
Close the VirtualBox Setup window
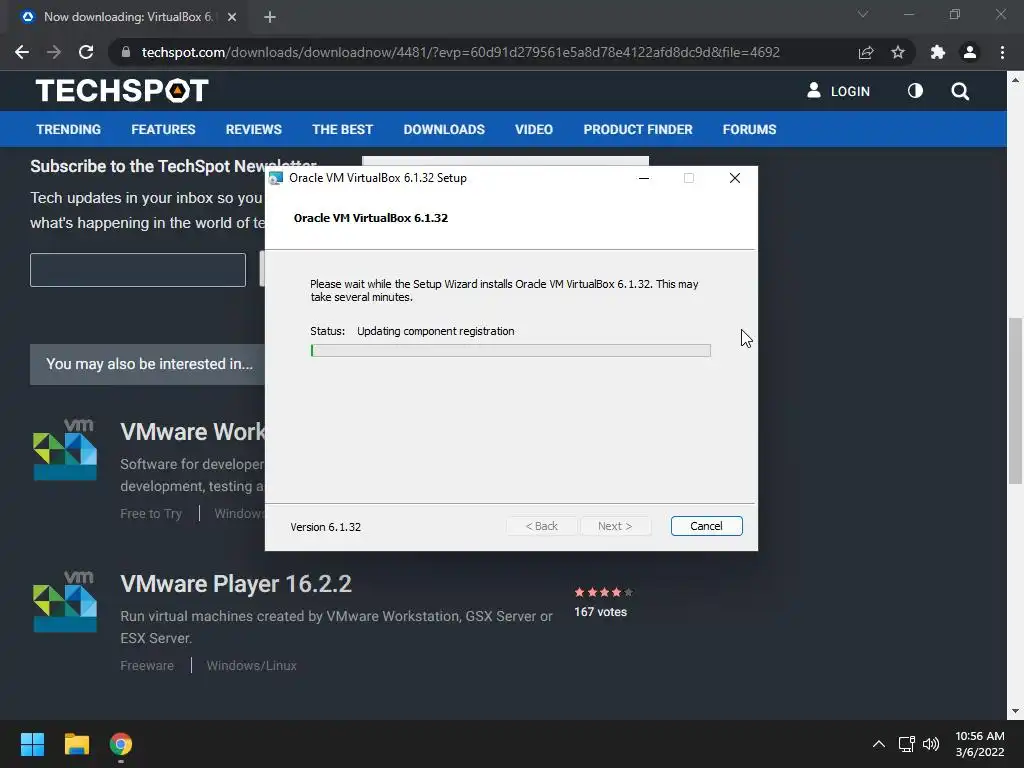tap(735, 178)
